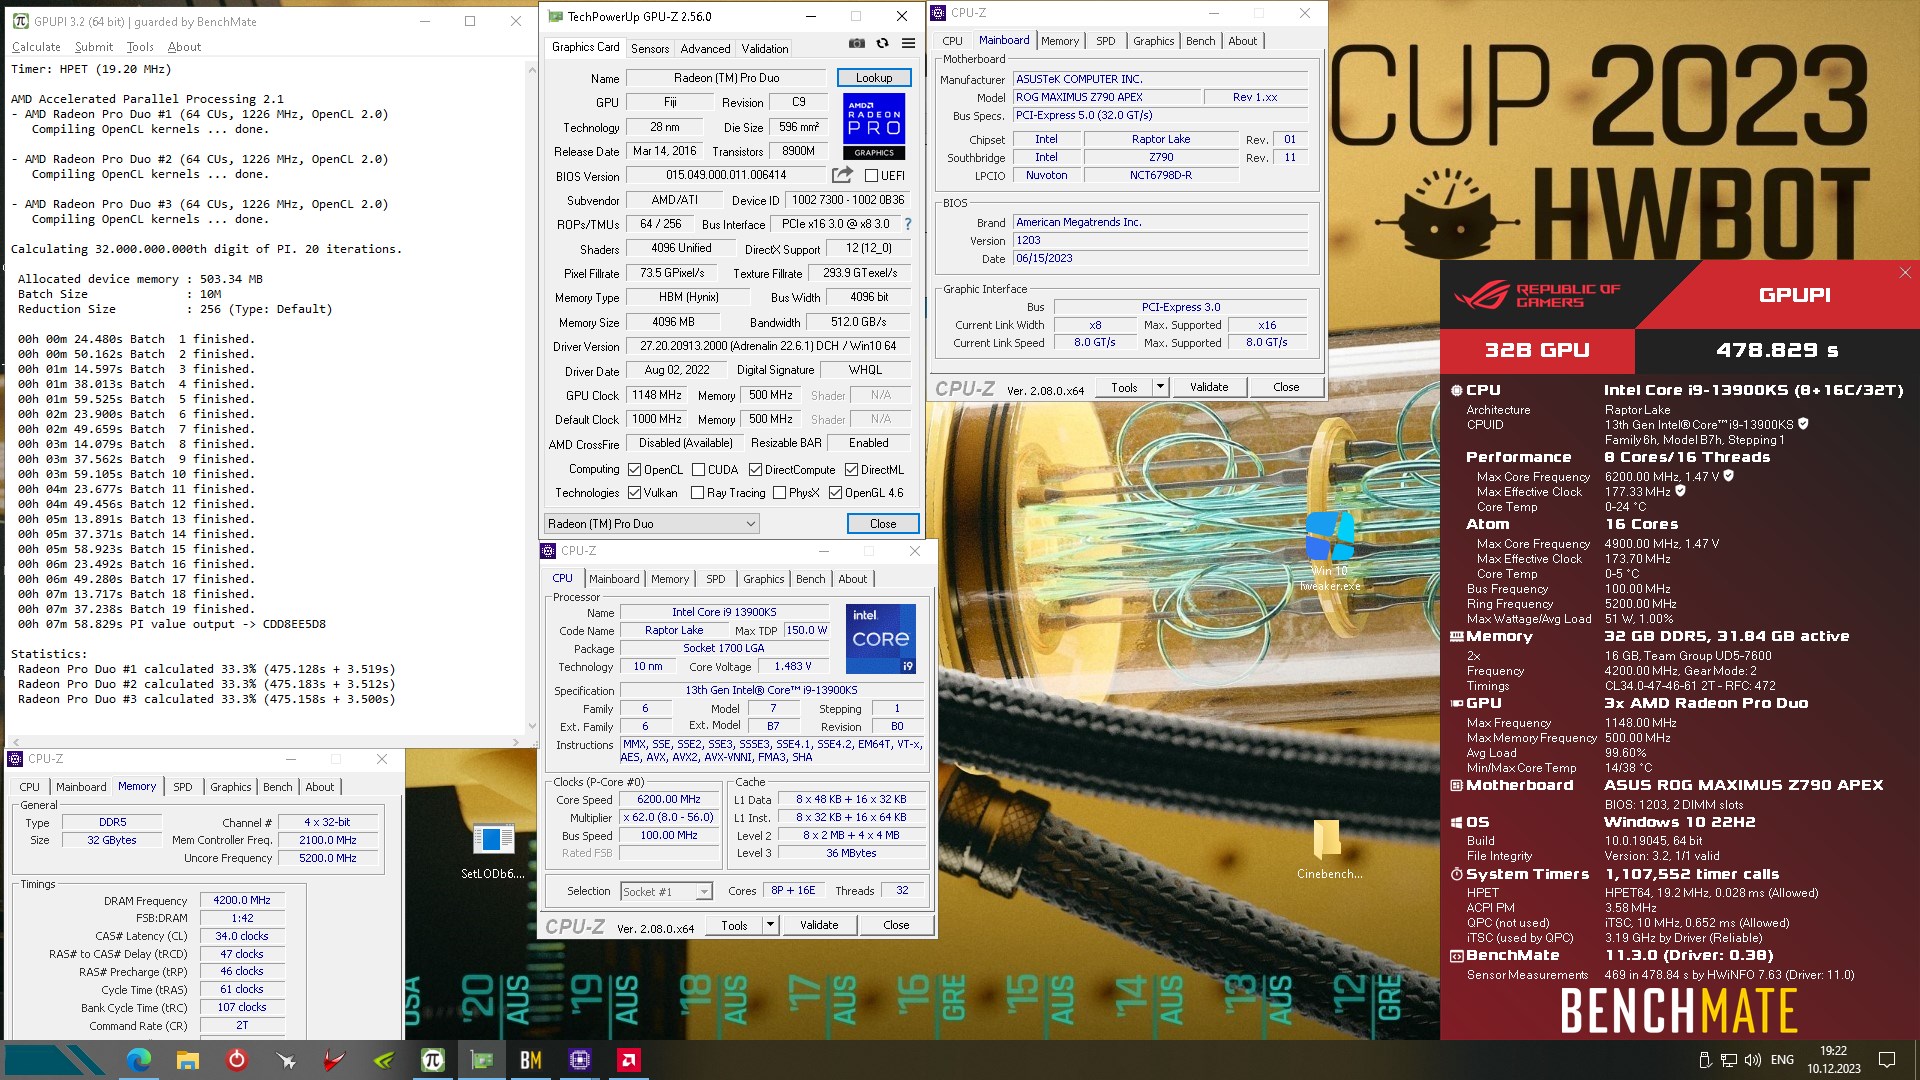Open the Validation tab in GPU-Z
This screenshot has width=1920, height=1080.
[x=765, y=48]
